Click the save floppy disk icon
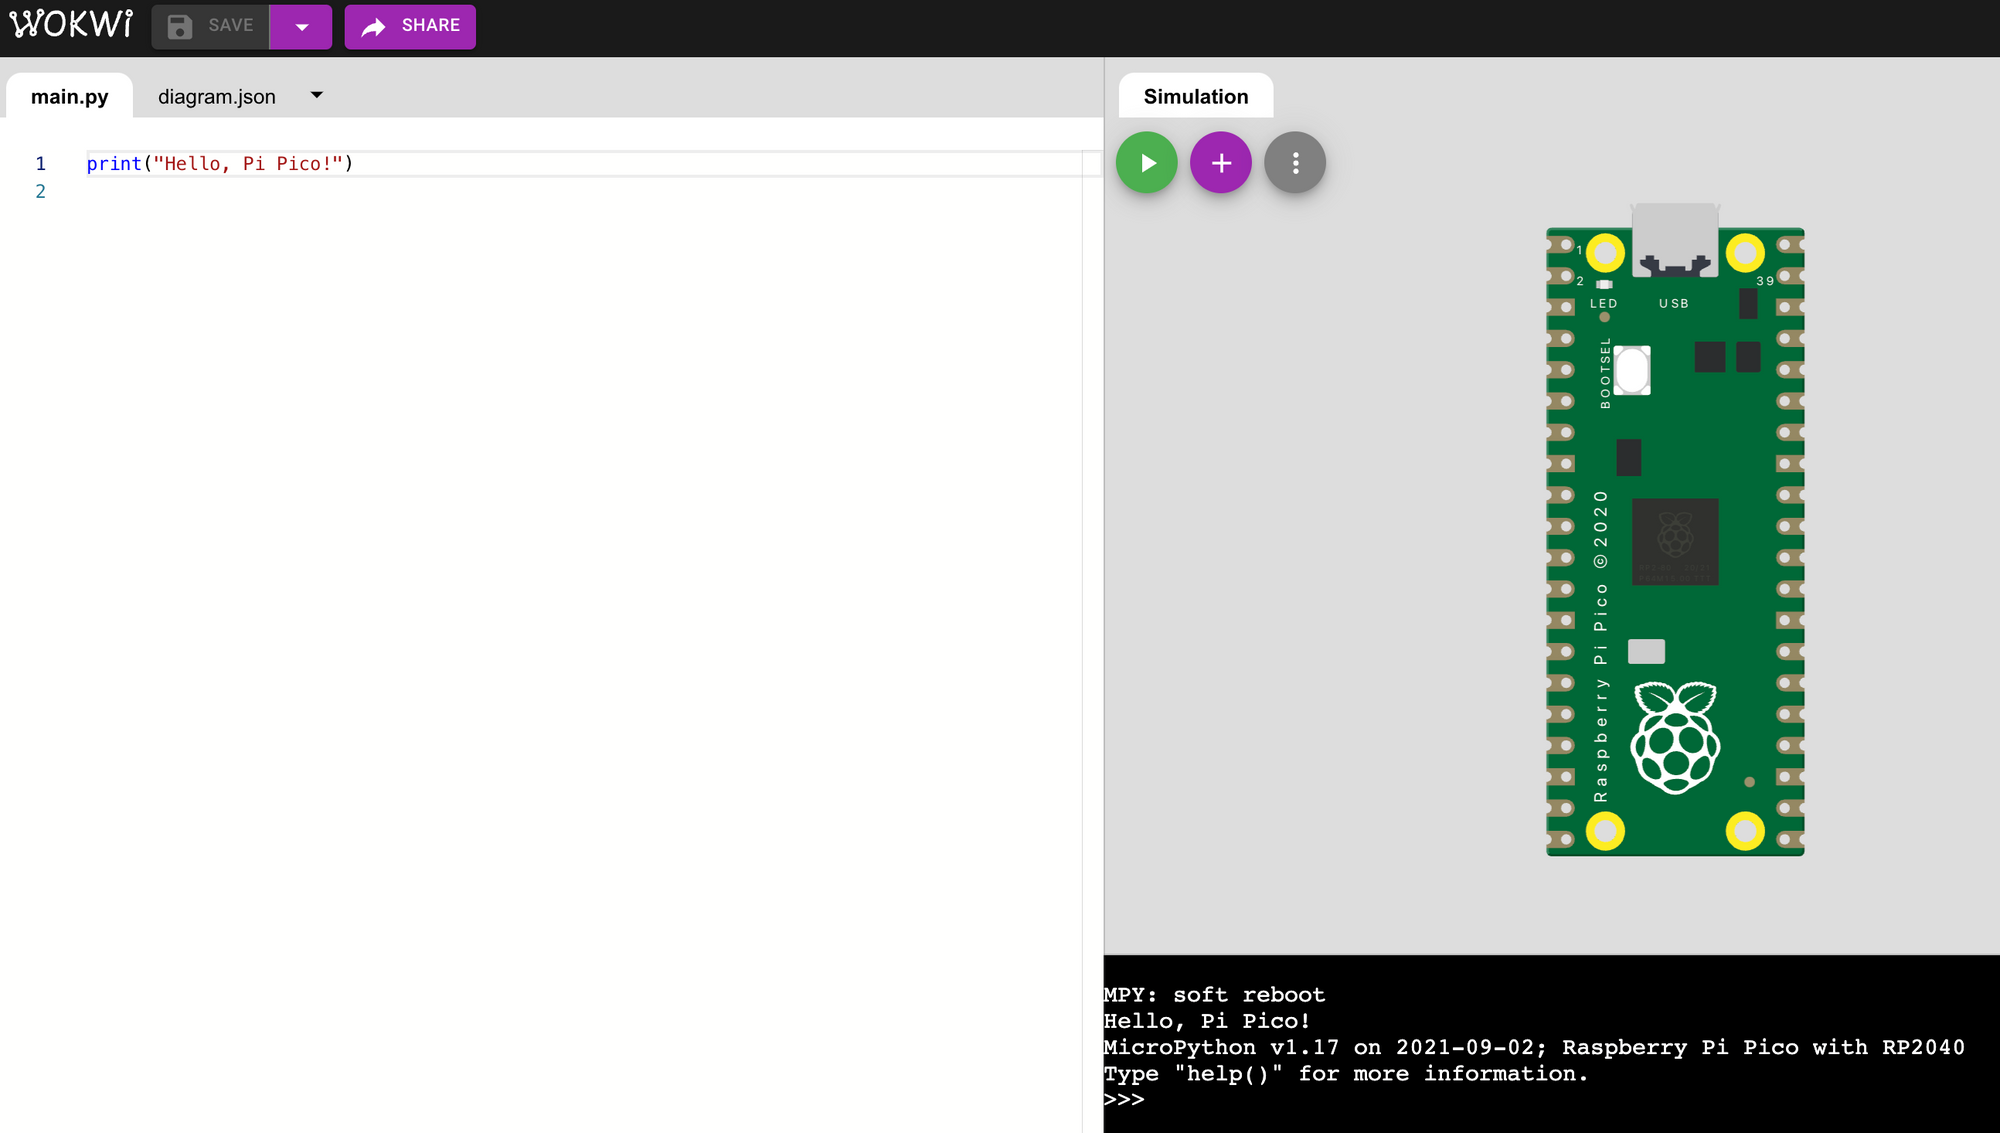Screen dimensions: 2000x1133 pyautogui.click(x=180, y=26)
